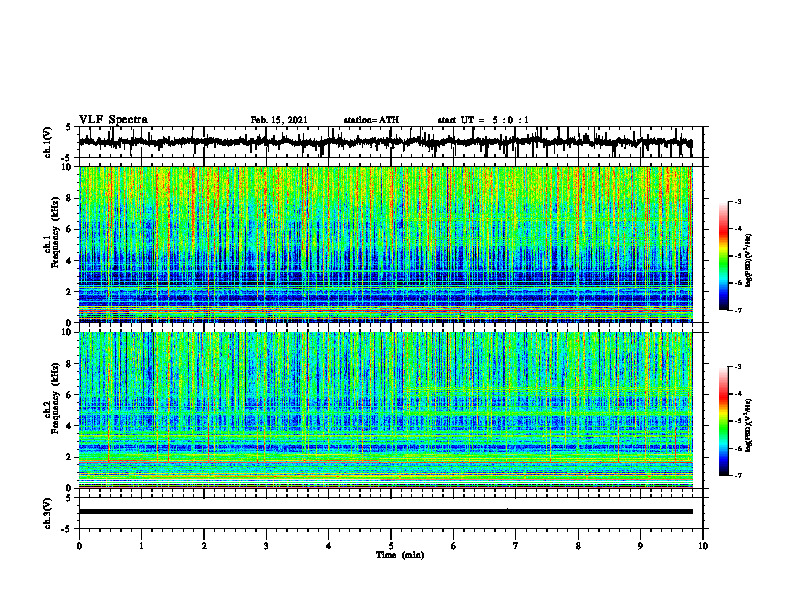Screen dimensions: 792x612
Task: Click the ch.3(V) axis label
Action: pos(48,514)
